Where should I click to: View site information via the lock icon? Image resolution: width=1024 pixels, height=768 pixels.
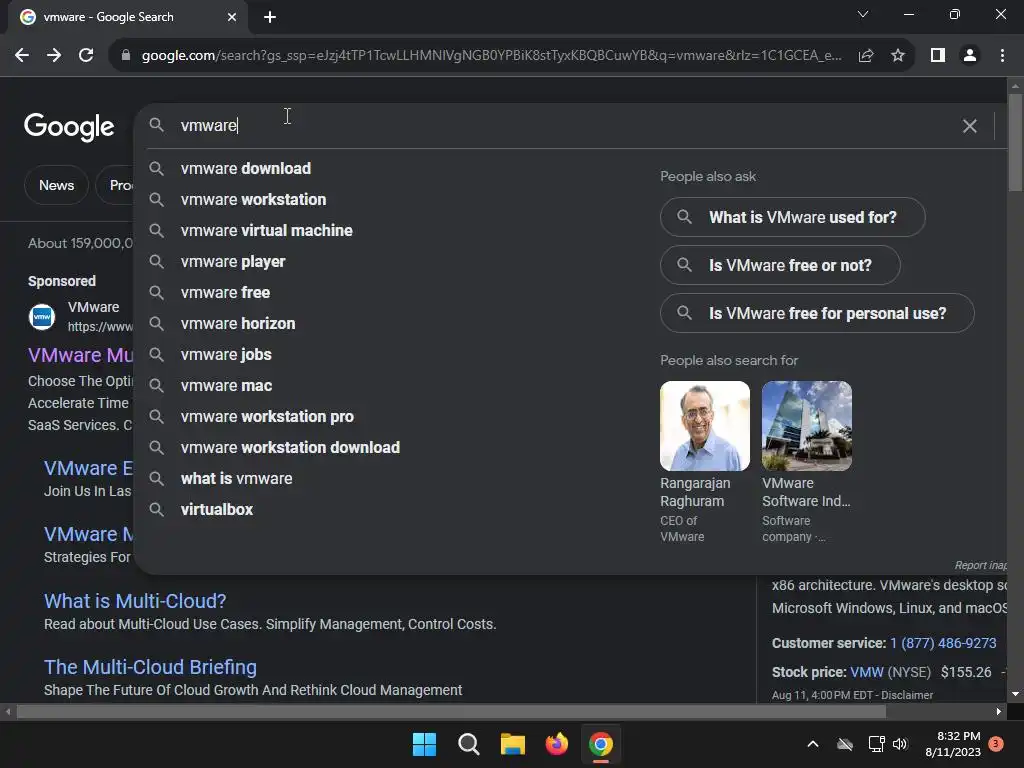[x=126, y=56]
